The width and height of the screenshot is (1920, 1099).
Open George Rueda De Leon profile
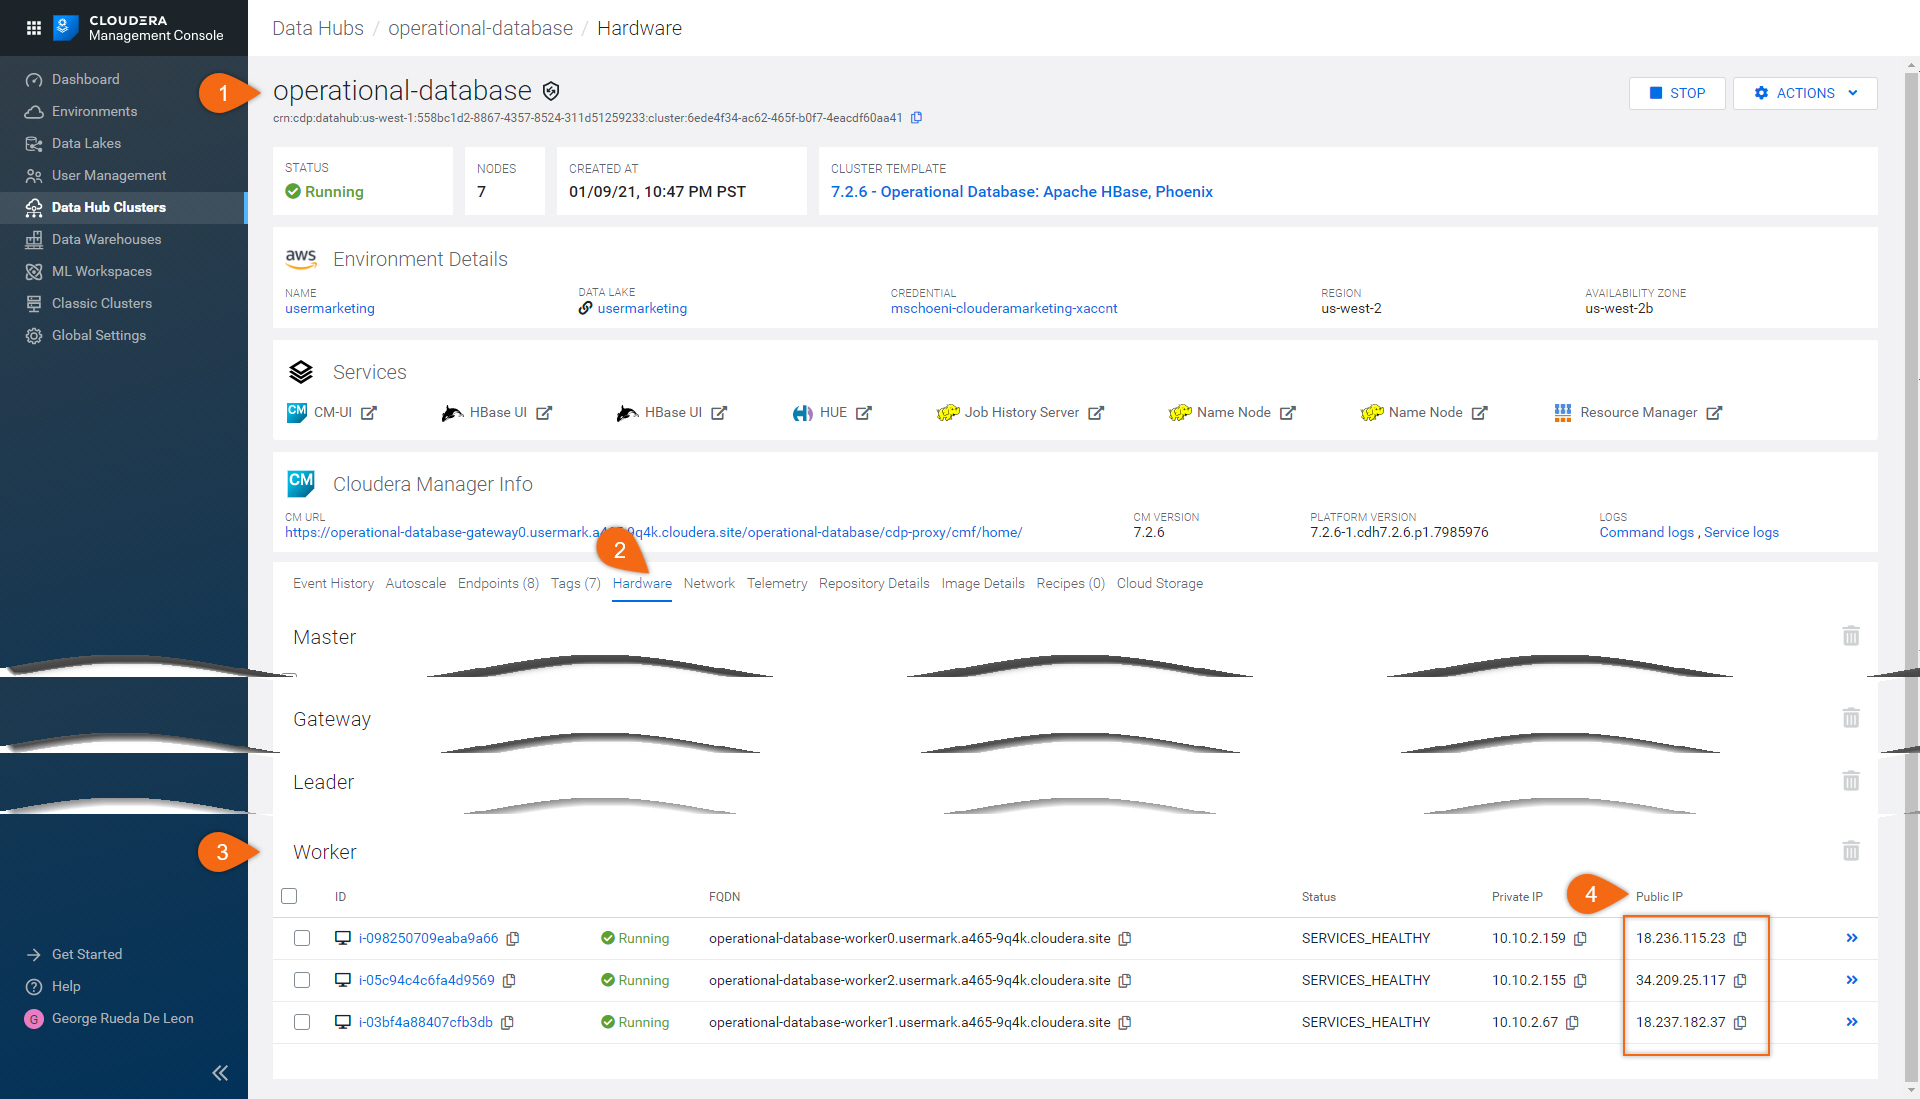(x=124, y=1018)
